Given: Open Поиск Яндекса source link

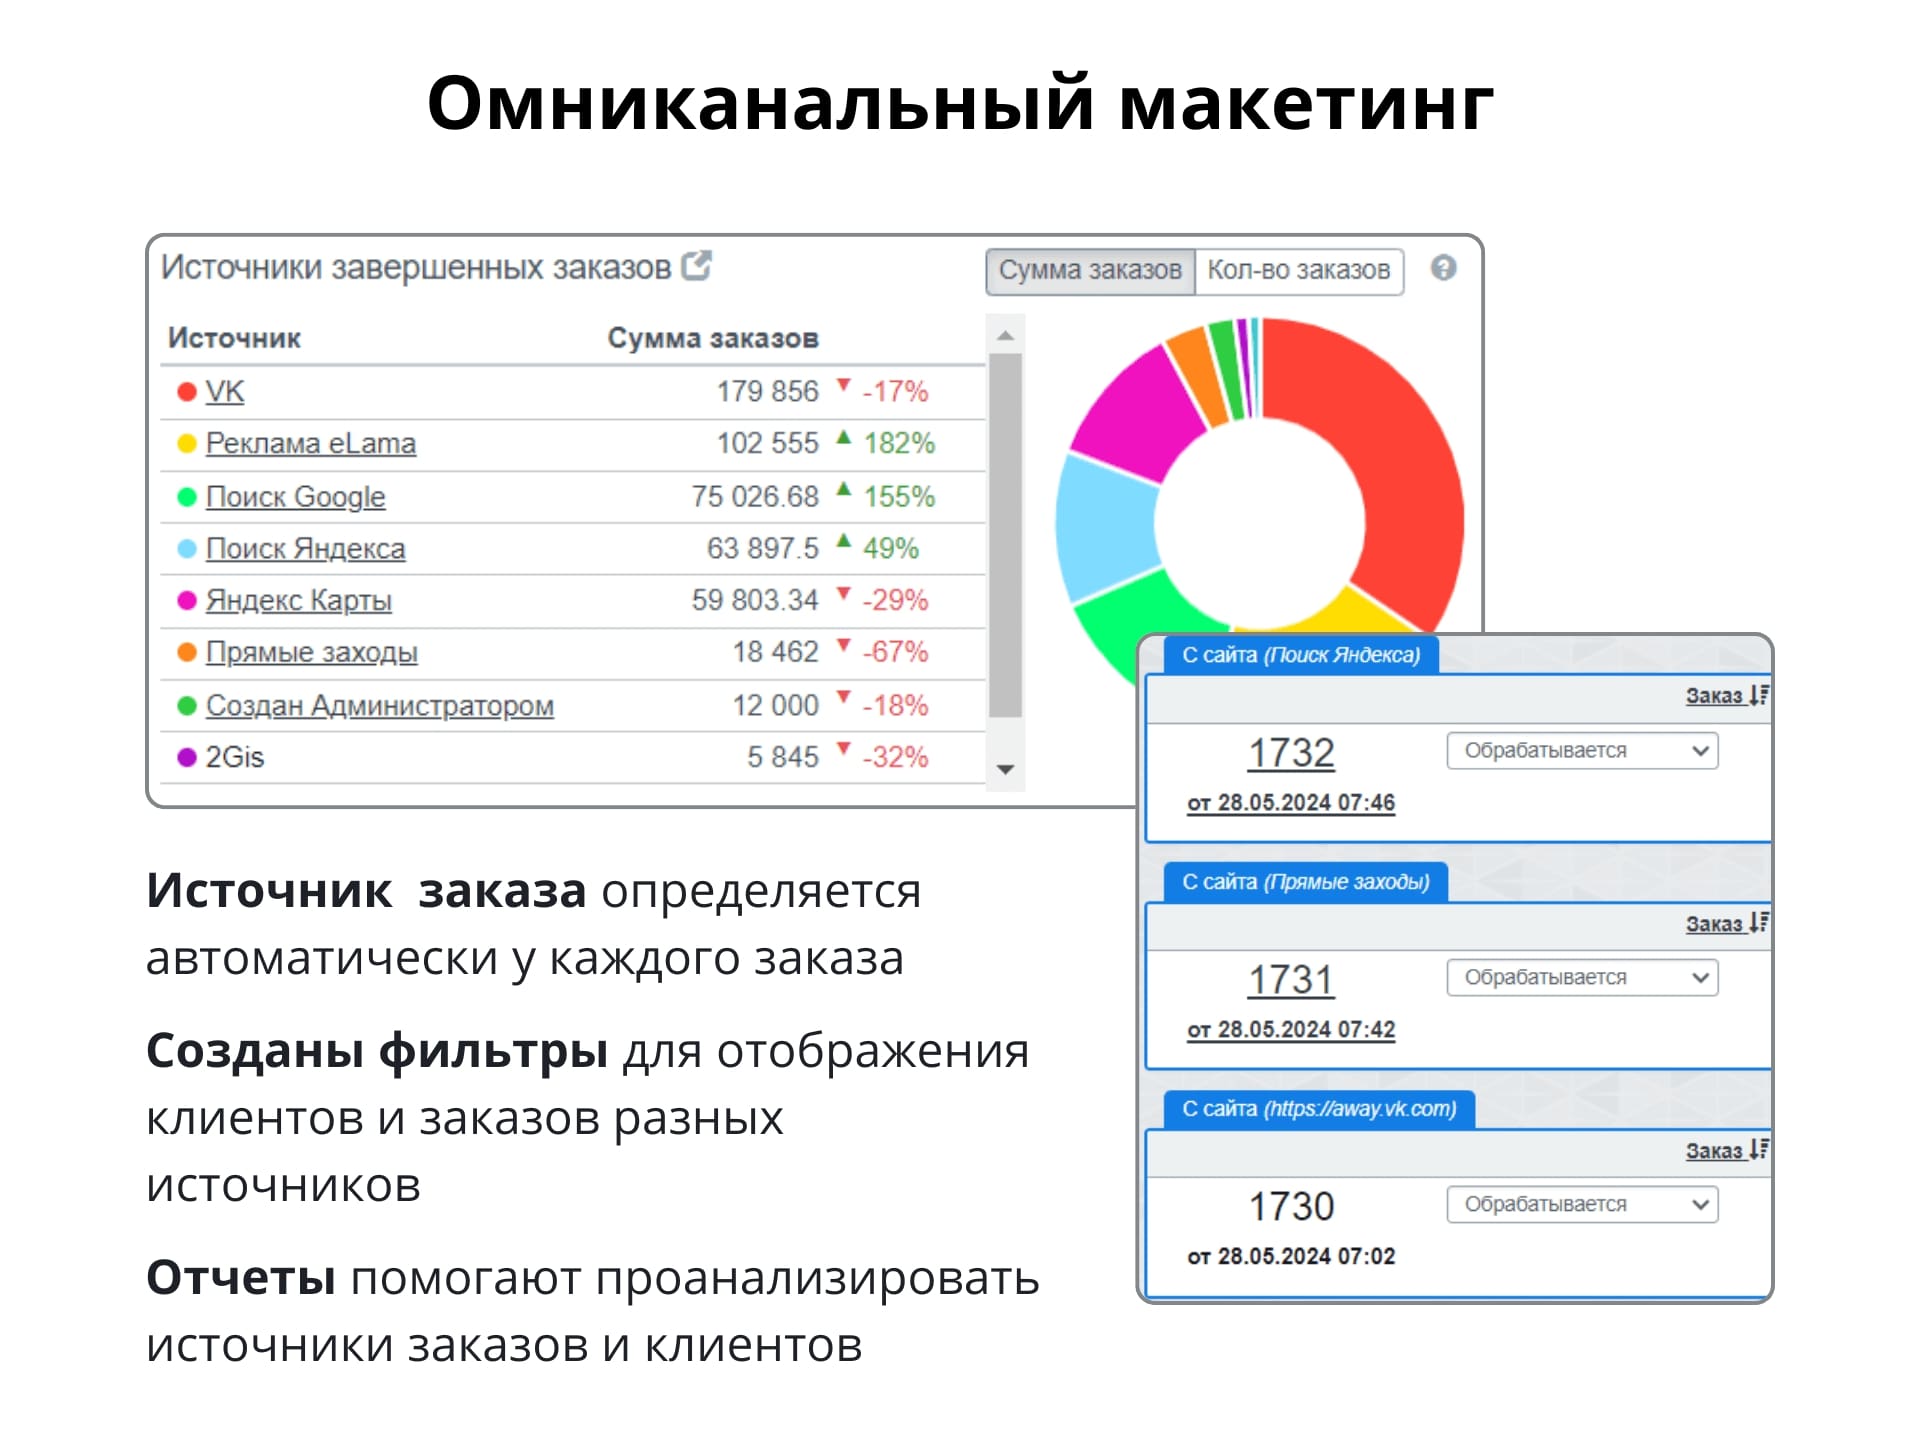Looking at the screenshot, I should pyautogui.click(x=305, y=549).
